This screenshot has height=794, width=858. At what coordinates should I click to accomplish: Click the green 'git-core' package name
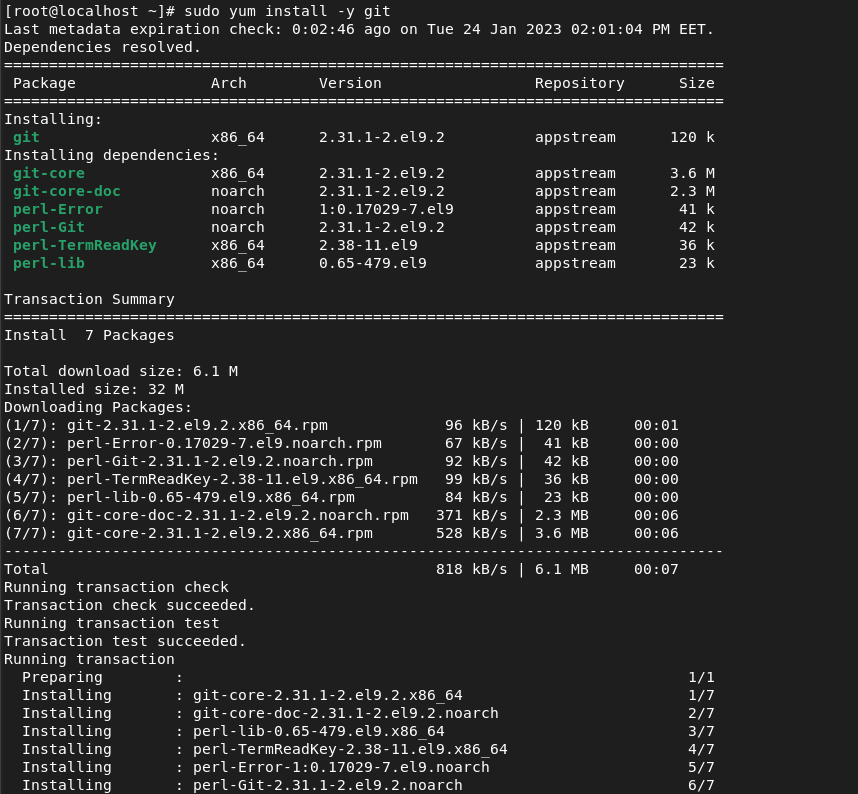49,173
